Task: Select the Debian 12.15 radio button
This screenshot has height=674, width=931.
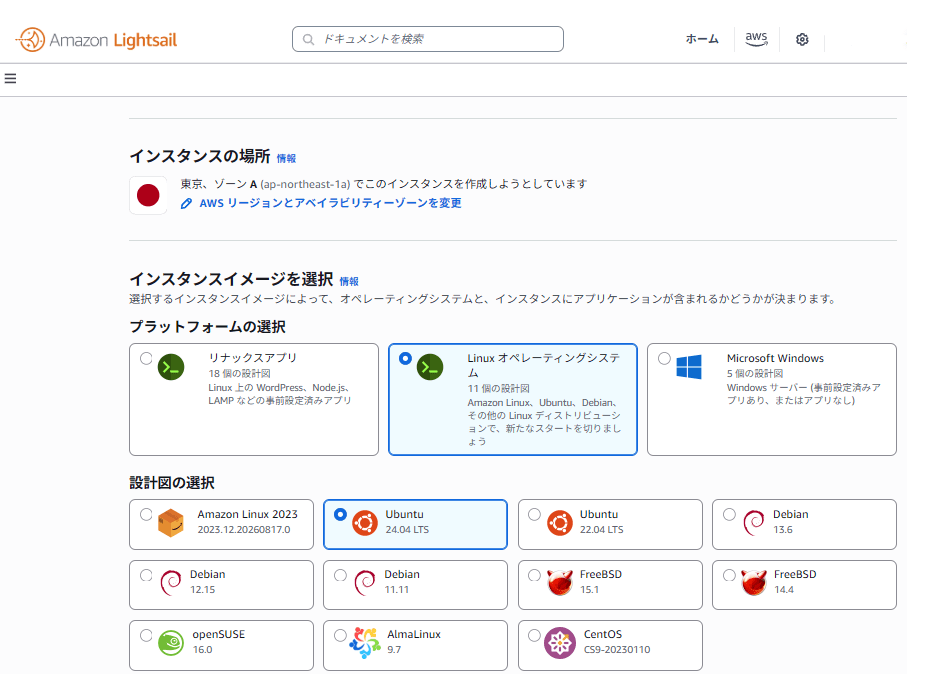Action: (146, 575)
